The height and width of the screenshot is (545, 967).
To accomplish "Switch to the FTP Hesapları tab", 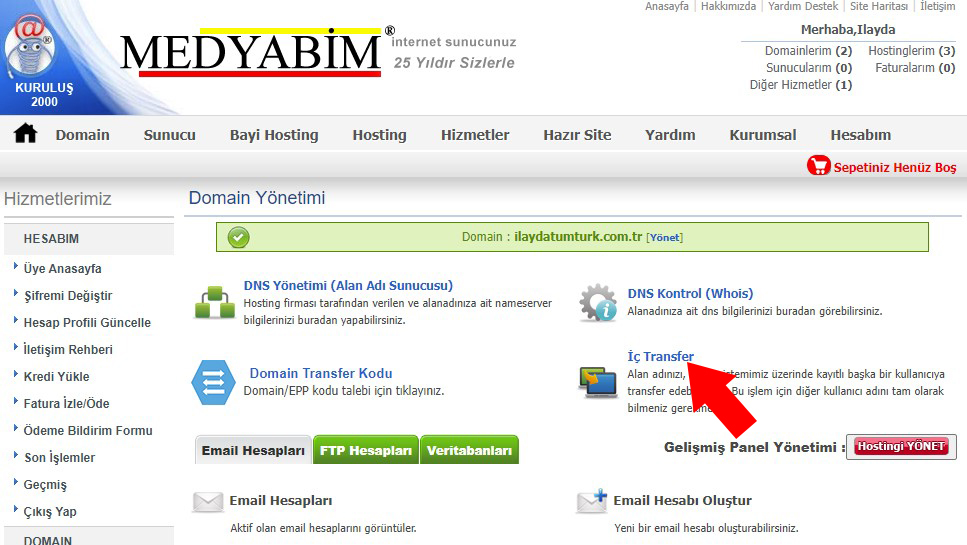I will 366,450.
